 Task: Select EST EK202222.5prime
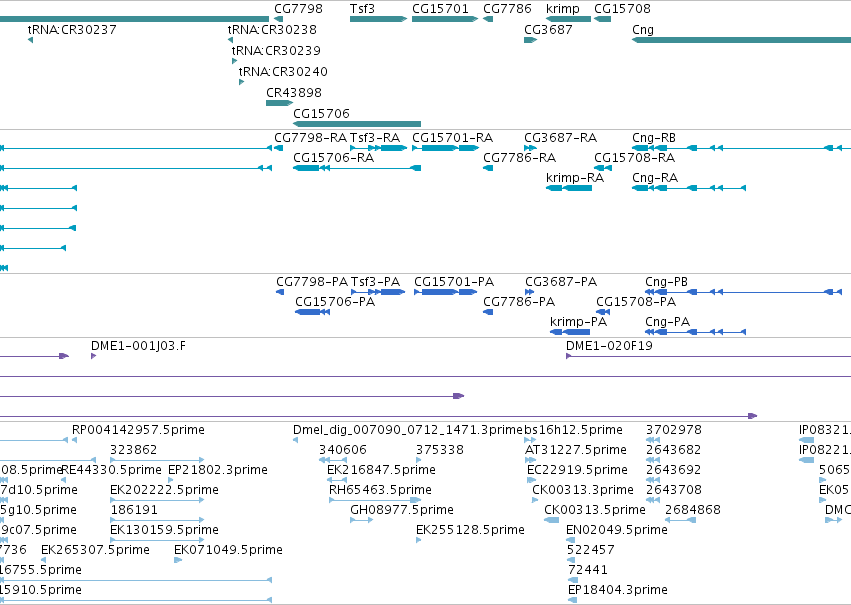(x=164, y=490)
